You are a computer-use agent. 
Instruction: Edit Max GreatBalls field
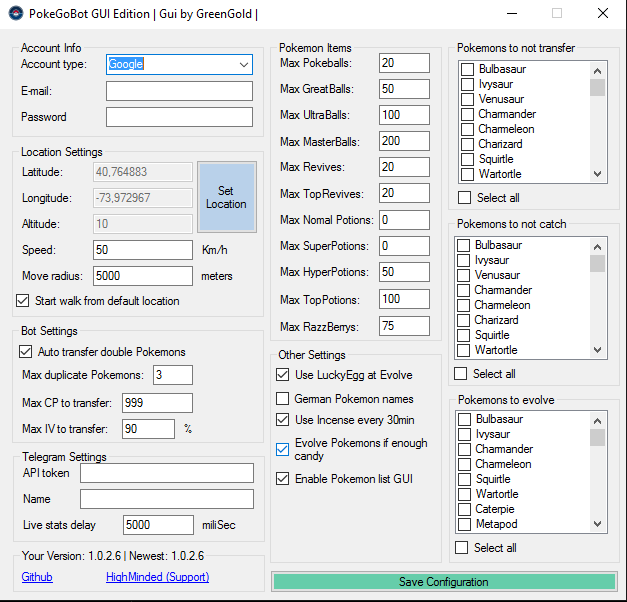pos(404,89)
